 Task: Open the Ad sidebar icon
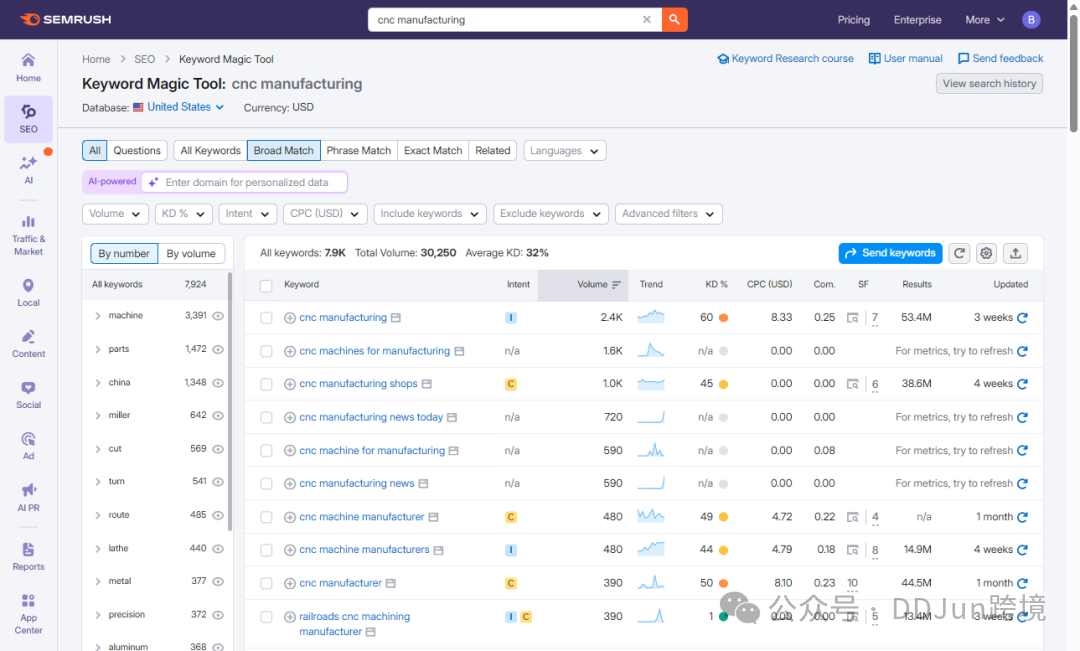[28, 445]
